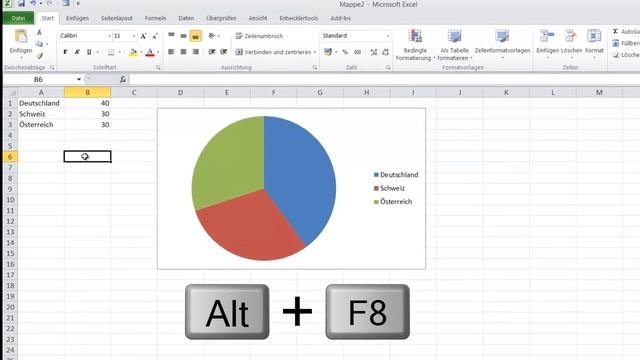The width and height of the screenshot is (640, 360).
Task: Click the Save icon in quick access toolbar
Action: pos(21,4)
